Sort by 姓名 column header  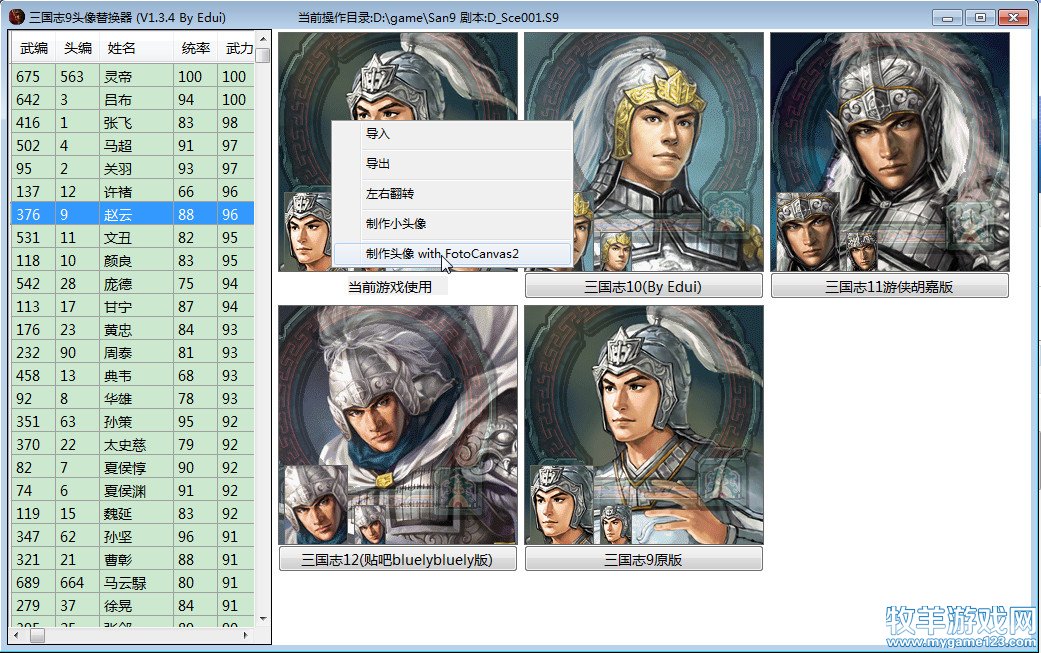136,48
